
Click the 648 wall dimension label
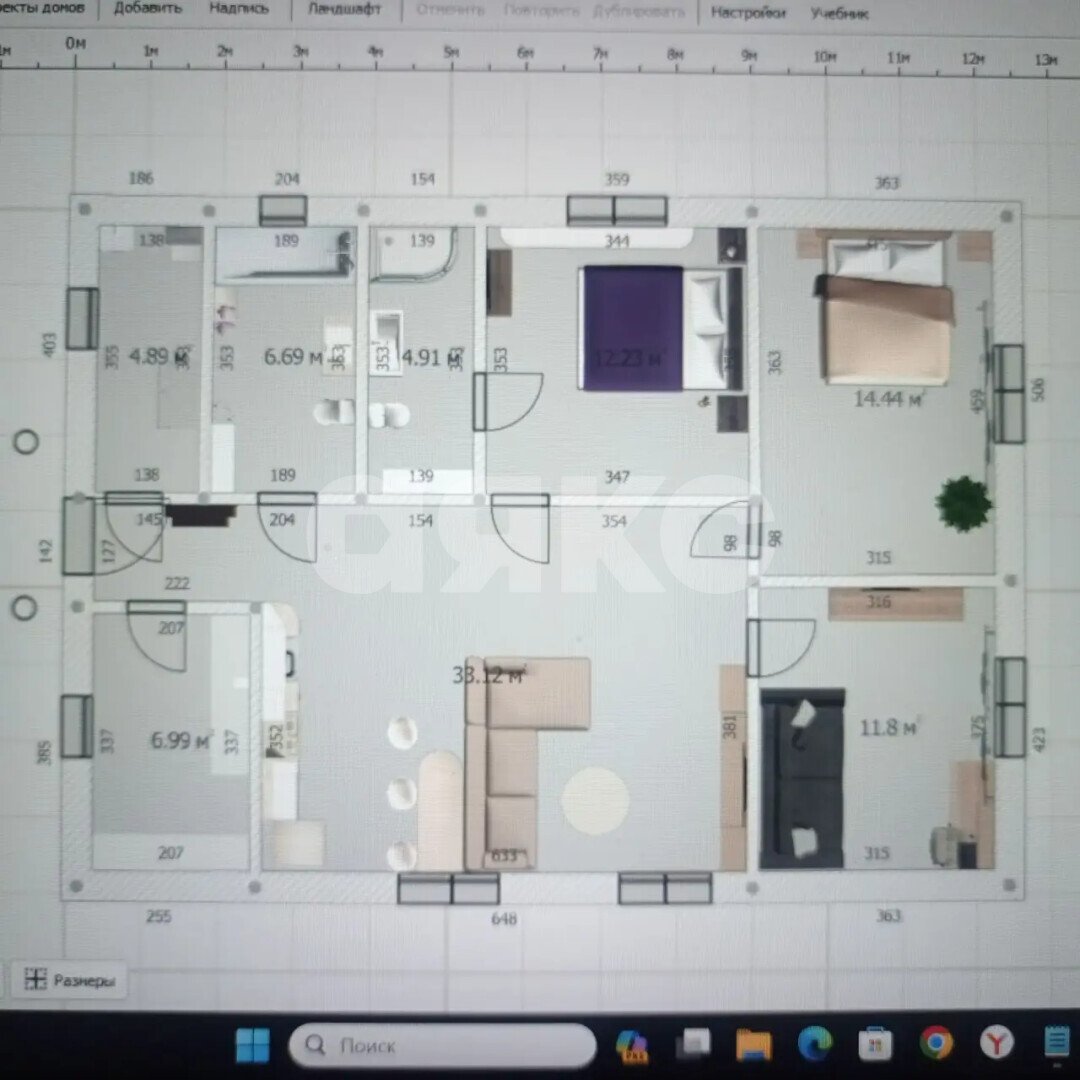(x=503, y=918)
